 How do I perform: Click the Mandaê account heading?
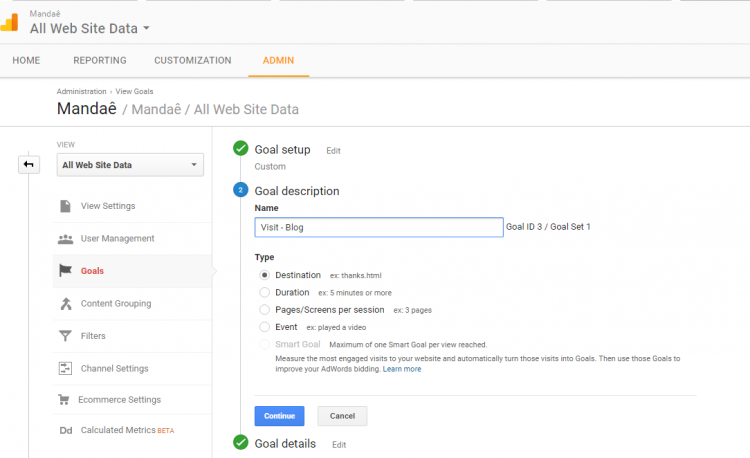tap(87, 109)
